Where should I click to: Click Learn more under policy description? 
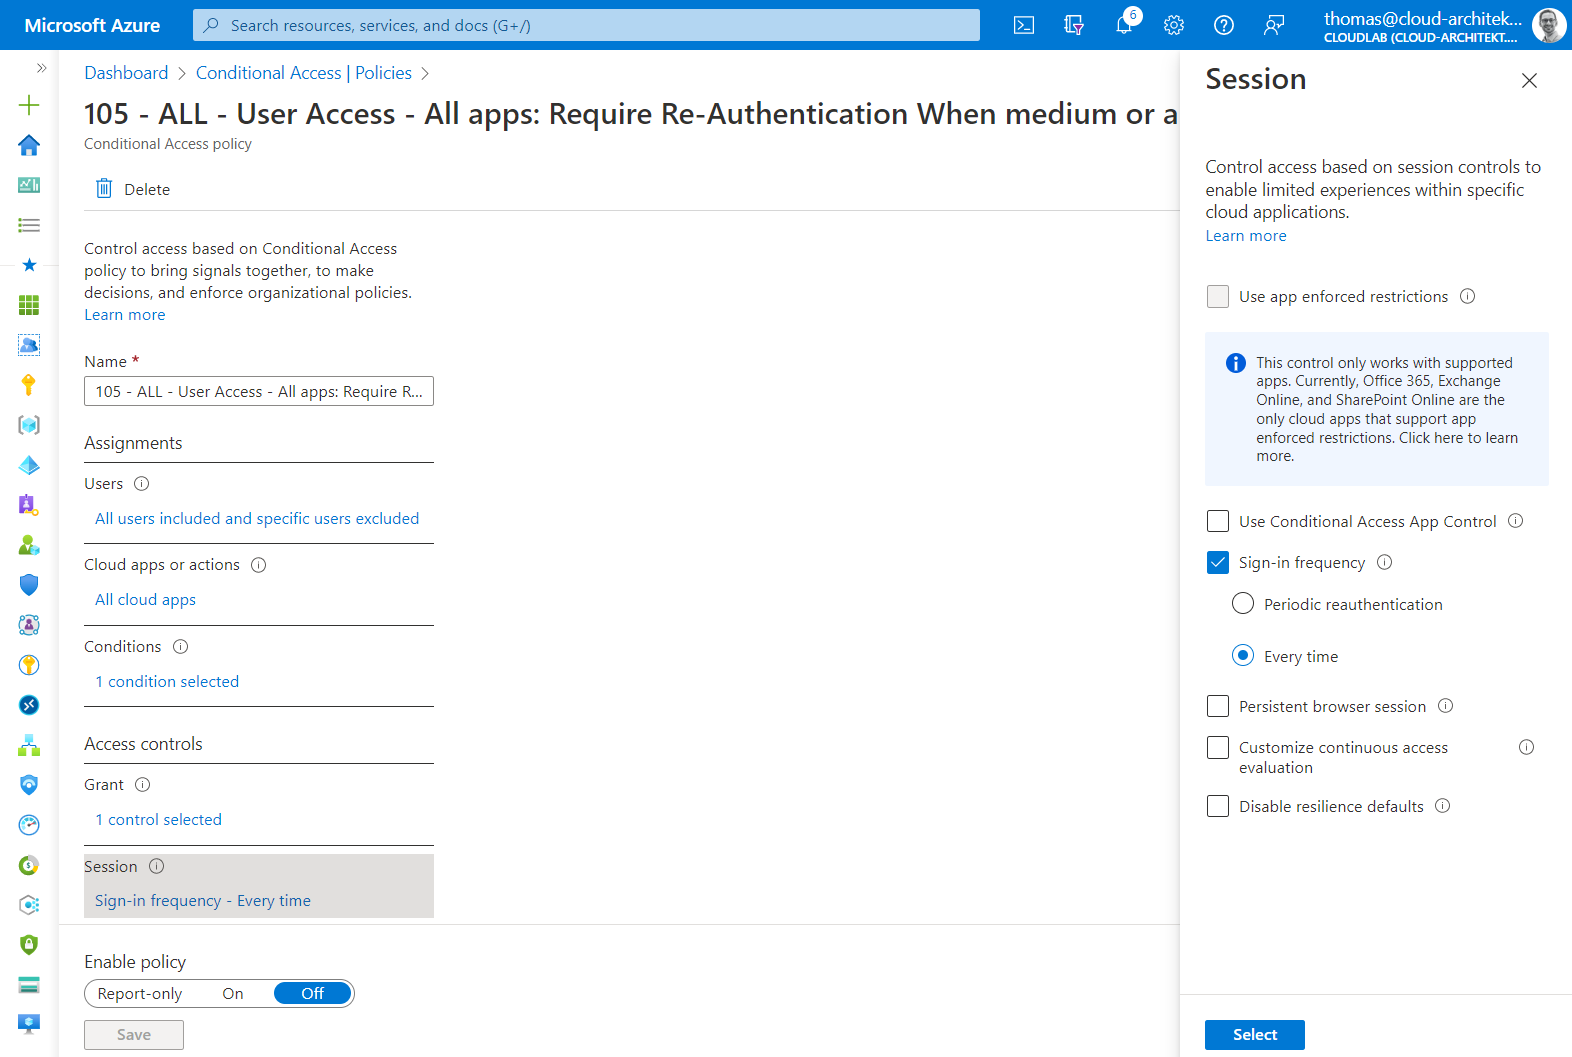125,315
